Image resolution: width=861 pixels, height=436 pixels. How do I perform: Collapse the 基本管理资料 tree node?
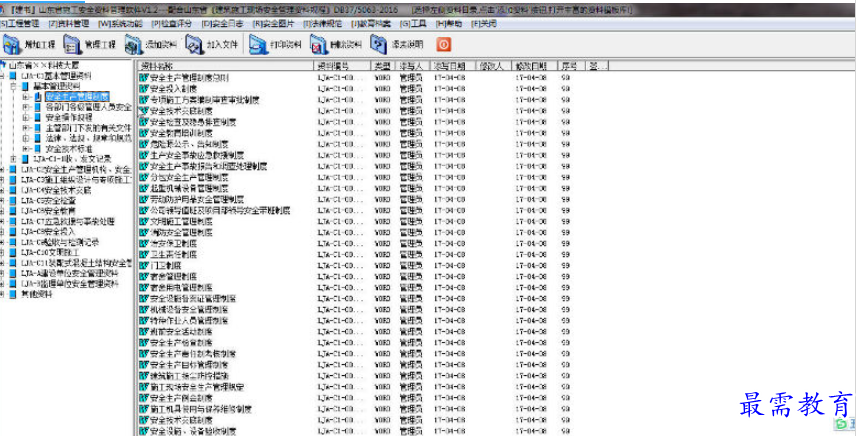(x=14, y=86)
